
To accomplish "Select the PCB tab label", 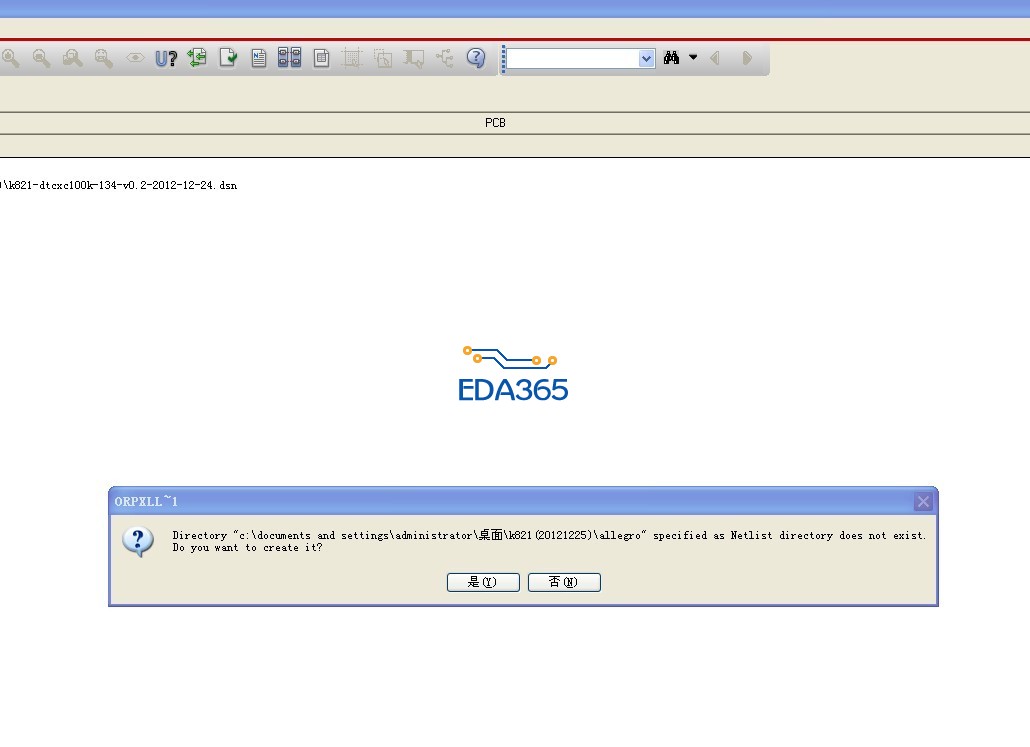I will click(495, 123).
